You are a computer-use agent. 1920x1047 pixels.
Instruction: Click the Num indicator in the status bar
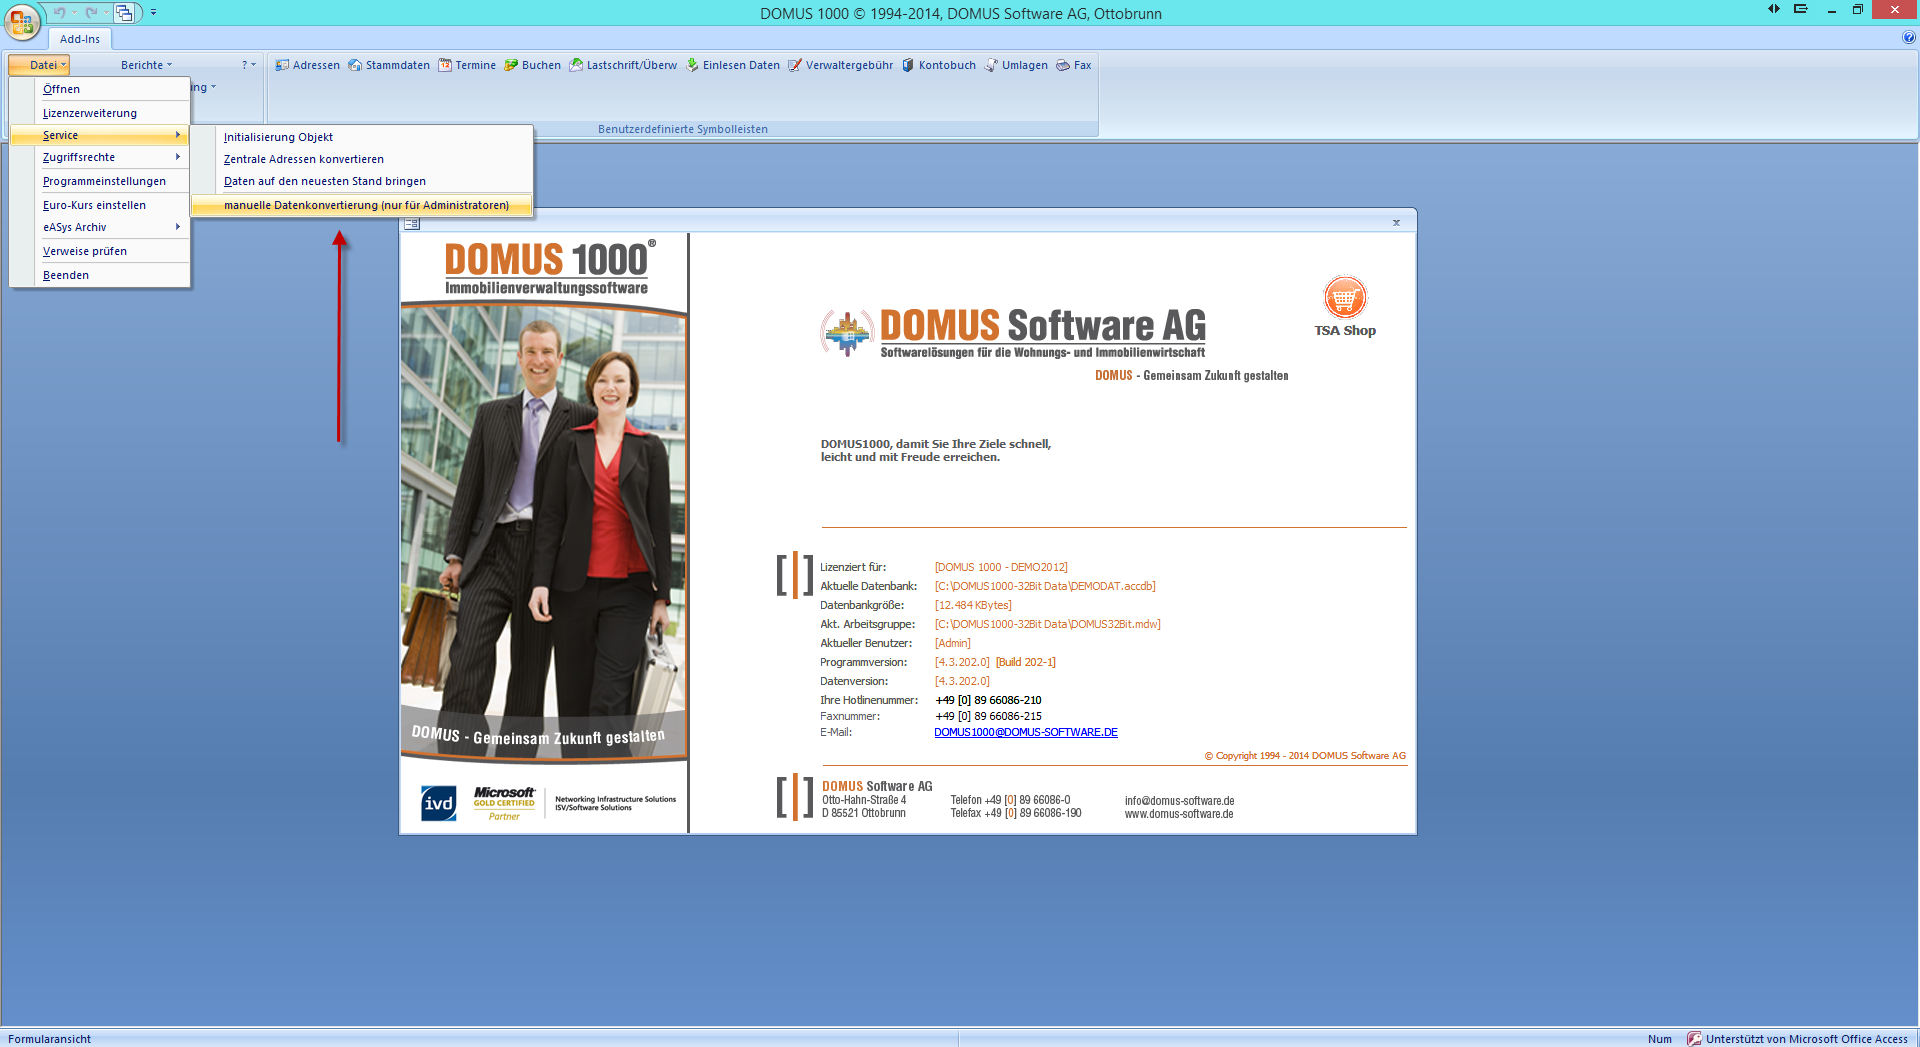point(1659,1039)
